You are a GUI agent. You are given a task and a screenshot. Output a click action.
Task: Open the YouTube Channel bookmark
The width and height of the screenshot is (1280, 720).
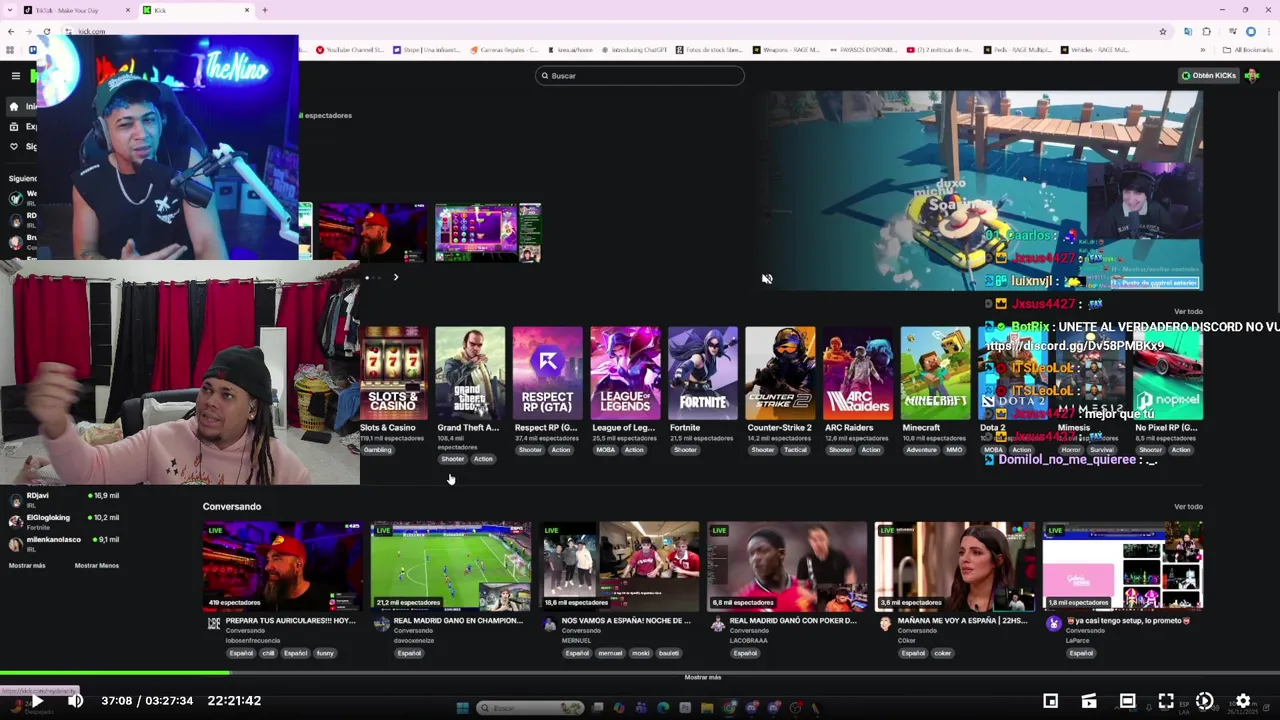[349, 49]
